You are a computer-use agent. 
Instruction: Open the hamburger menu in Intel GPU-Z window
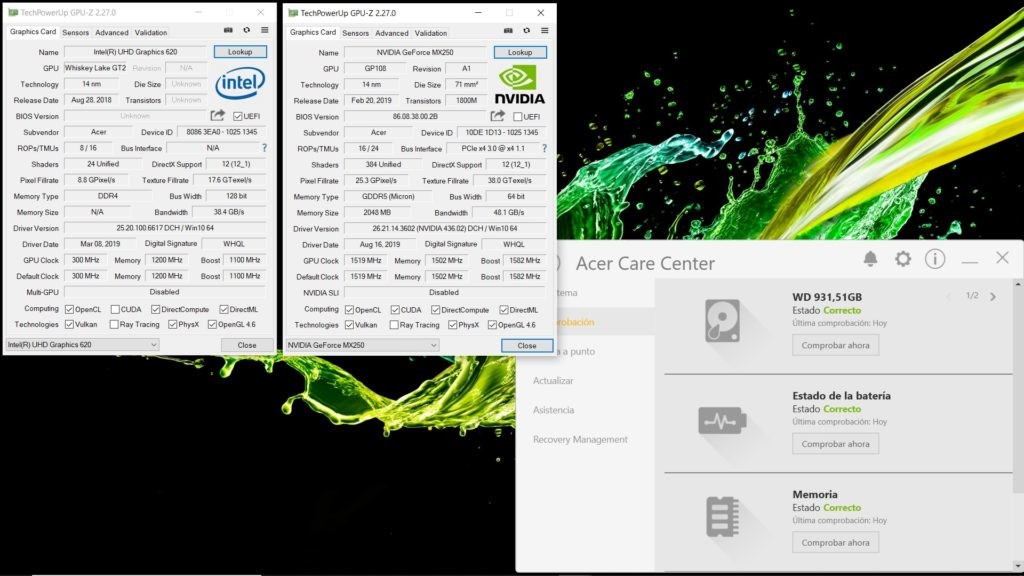pos(264,30)
